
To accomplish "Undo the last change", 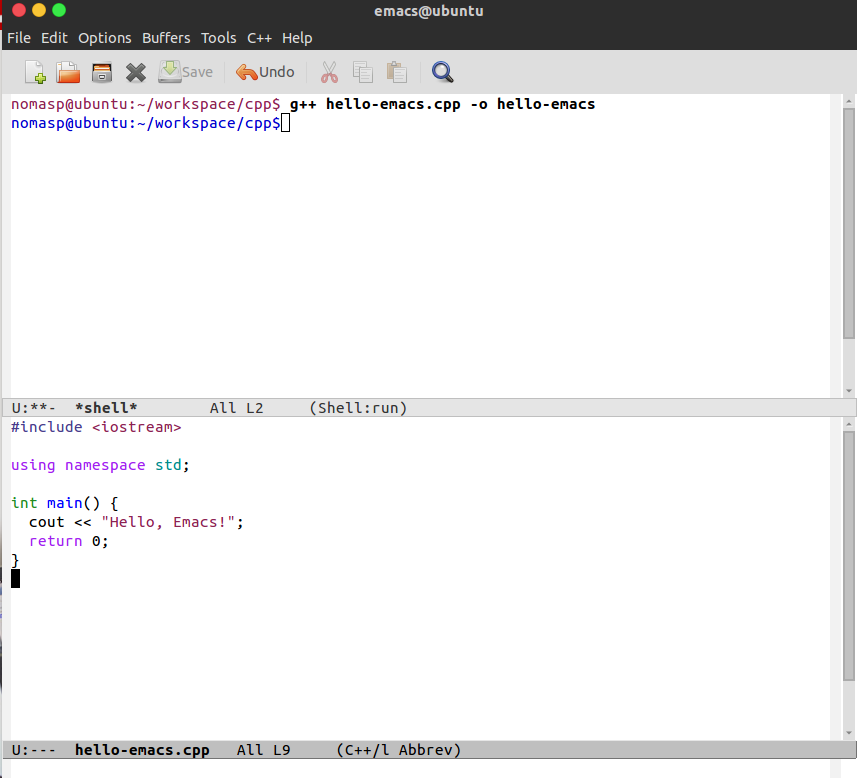I will [x=265, y=72].
